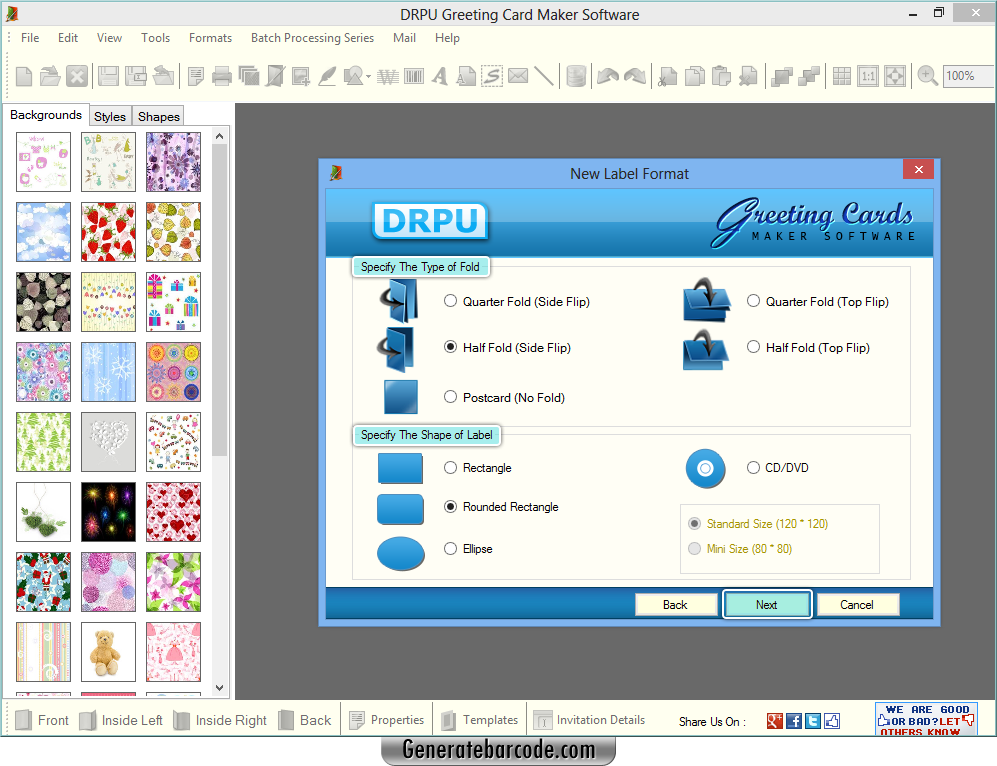The image size is (997, 766).
Task: Select Quarter Fold (Side Flip) radio button
Action: point(450,301)
